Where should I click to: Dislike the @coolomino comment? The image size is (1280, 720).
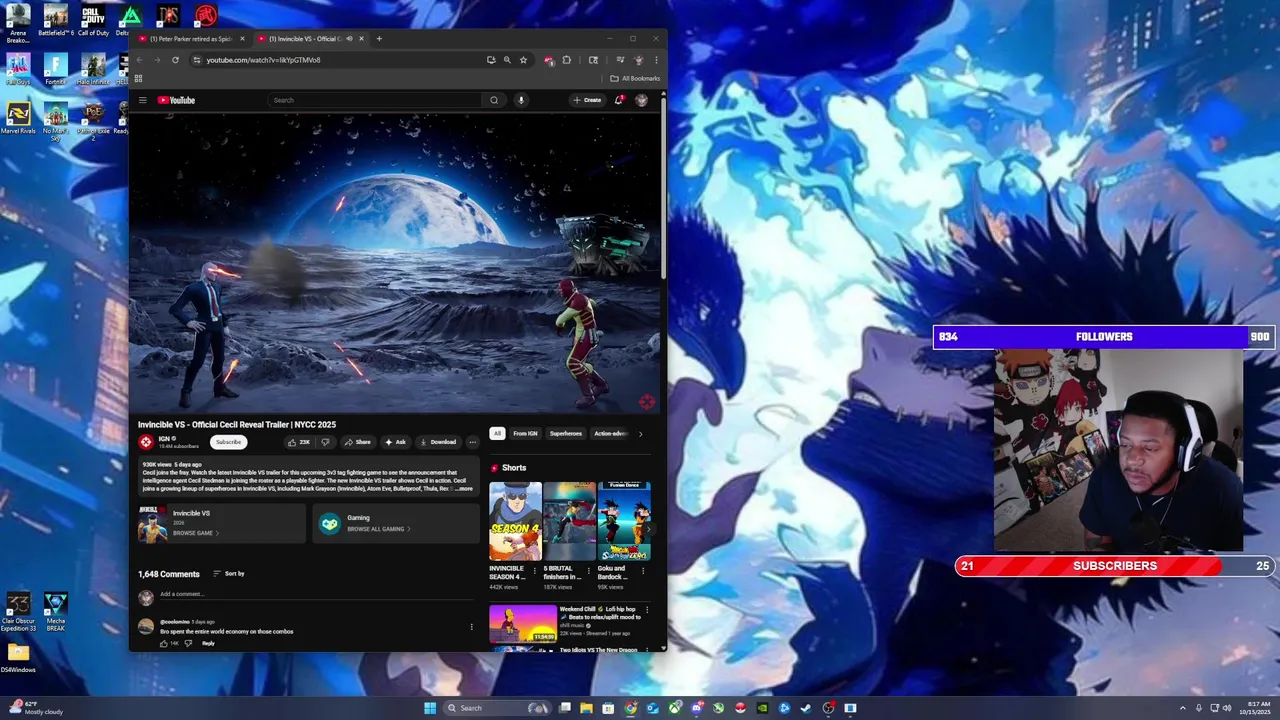(x=188, y=643)
